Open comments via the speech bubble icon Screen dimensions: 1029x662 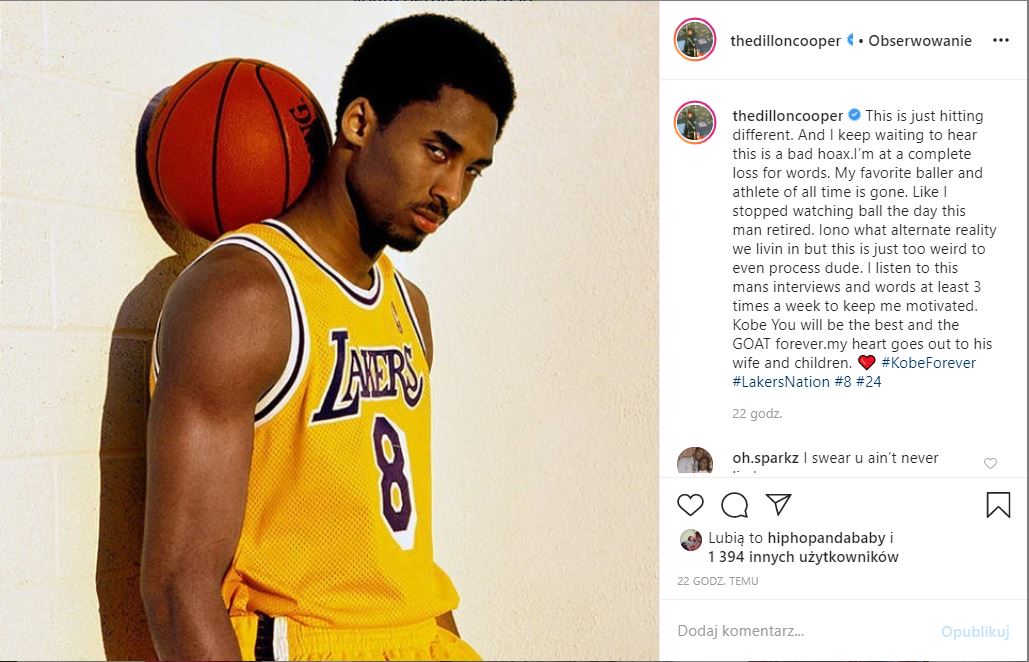pos(734,505)
